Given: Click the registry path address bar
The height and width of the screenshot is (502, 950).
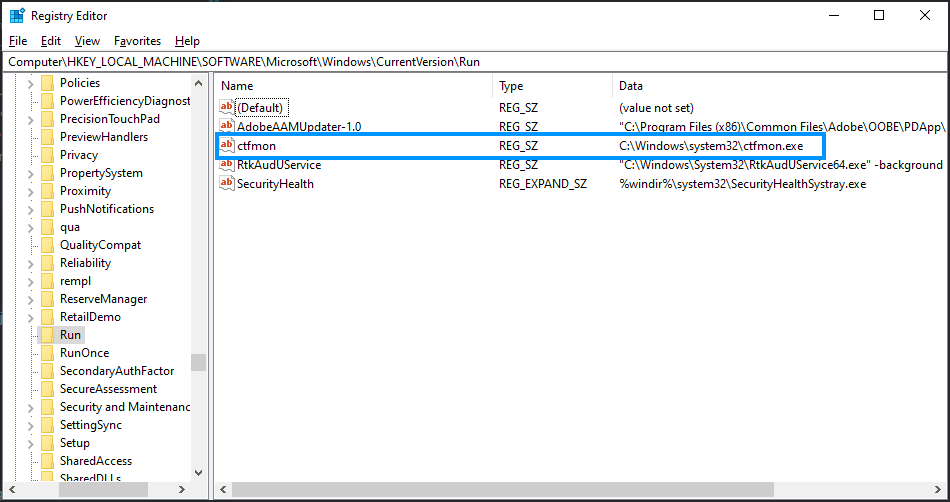Looking at the screenshot, I should pos(475,62).
